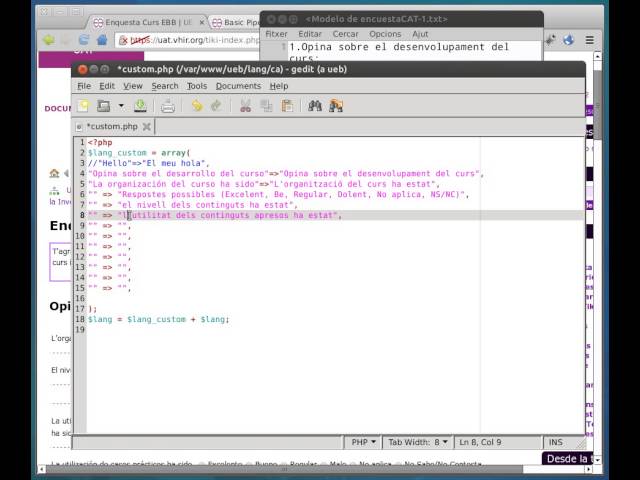Click the Open file icon in gedit
This screenshot has height=480, width=640.
103,106
